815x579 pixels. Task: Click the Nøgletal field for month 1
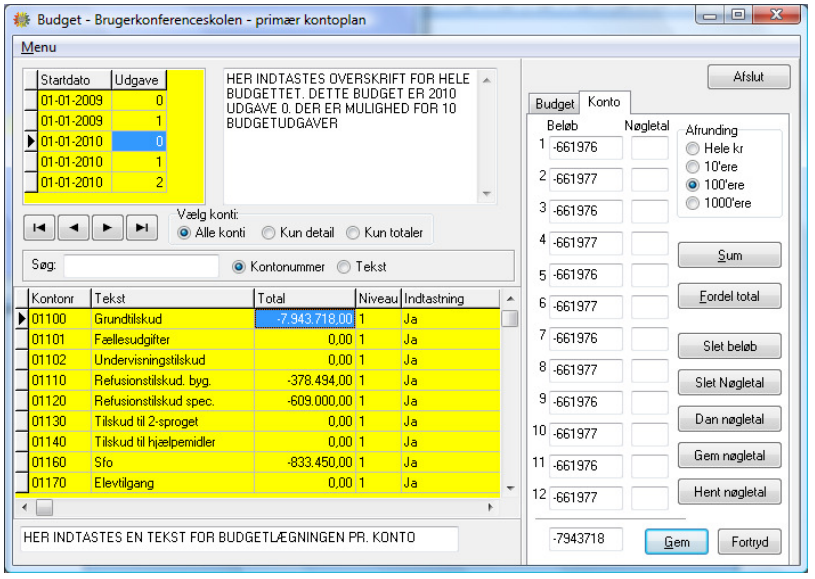pyautogui.click(x=650, y=148)
